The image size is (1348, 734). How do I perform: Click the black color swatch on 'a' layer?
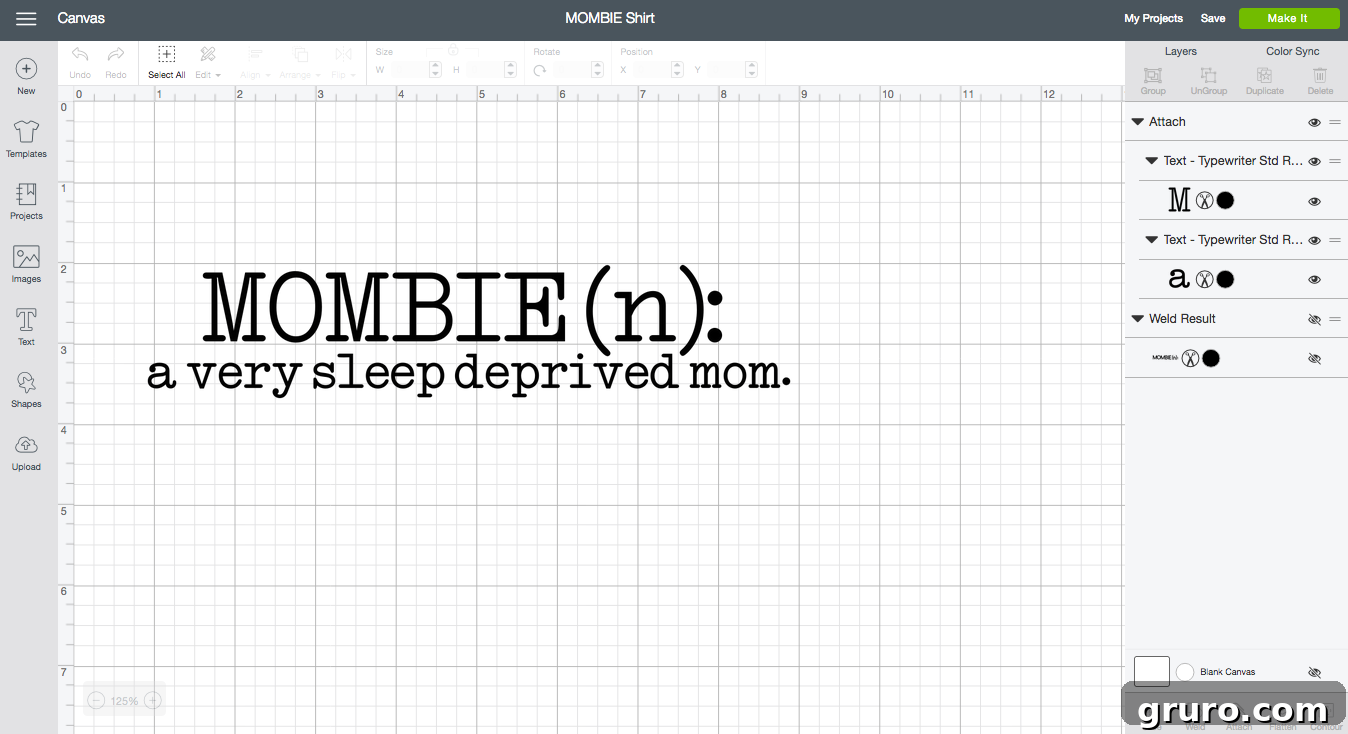tap(1225, 279)
